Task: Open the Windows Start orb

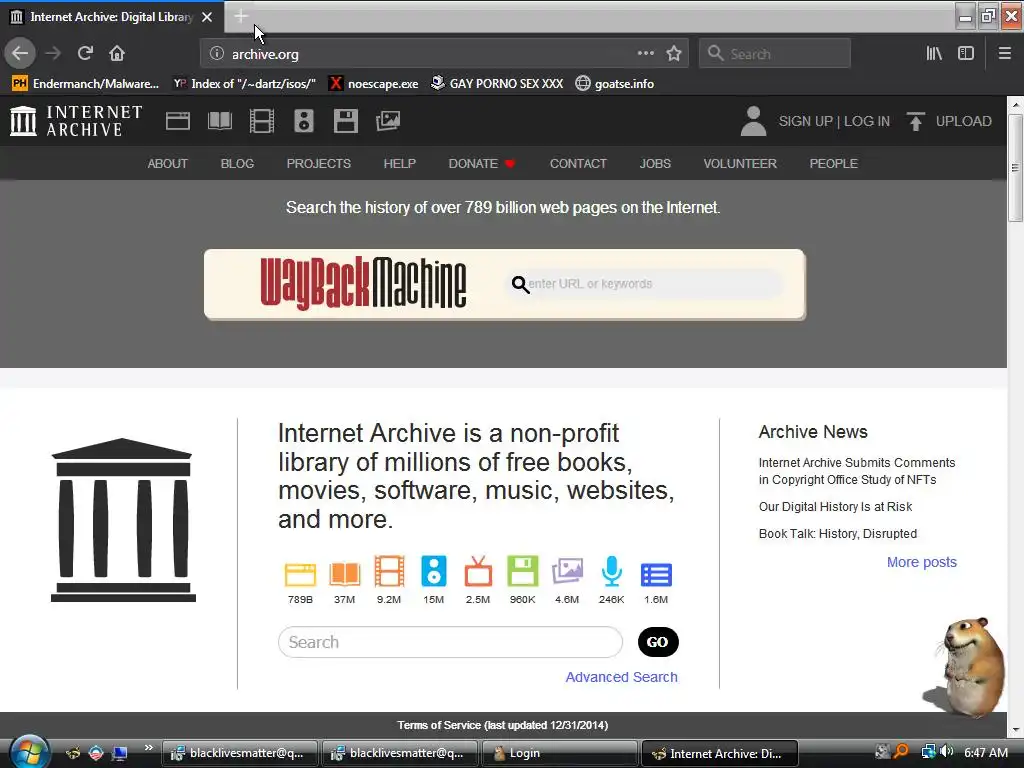Action: point(29,752)
